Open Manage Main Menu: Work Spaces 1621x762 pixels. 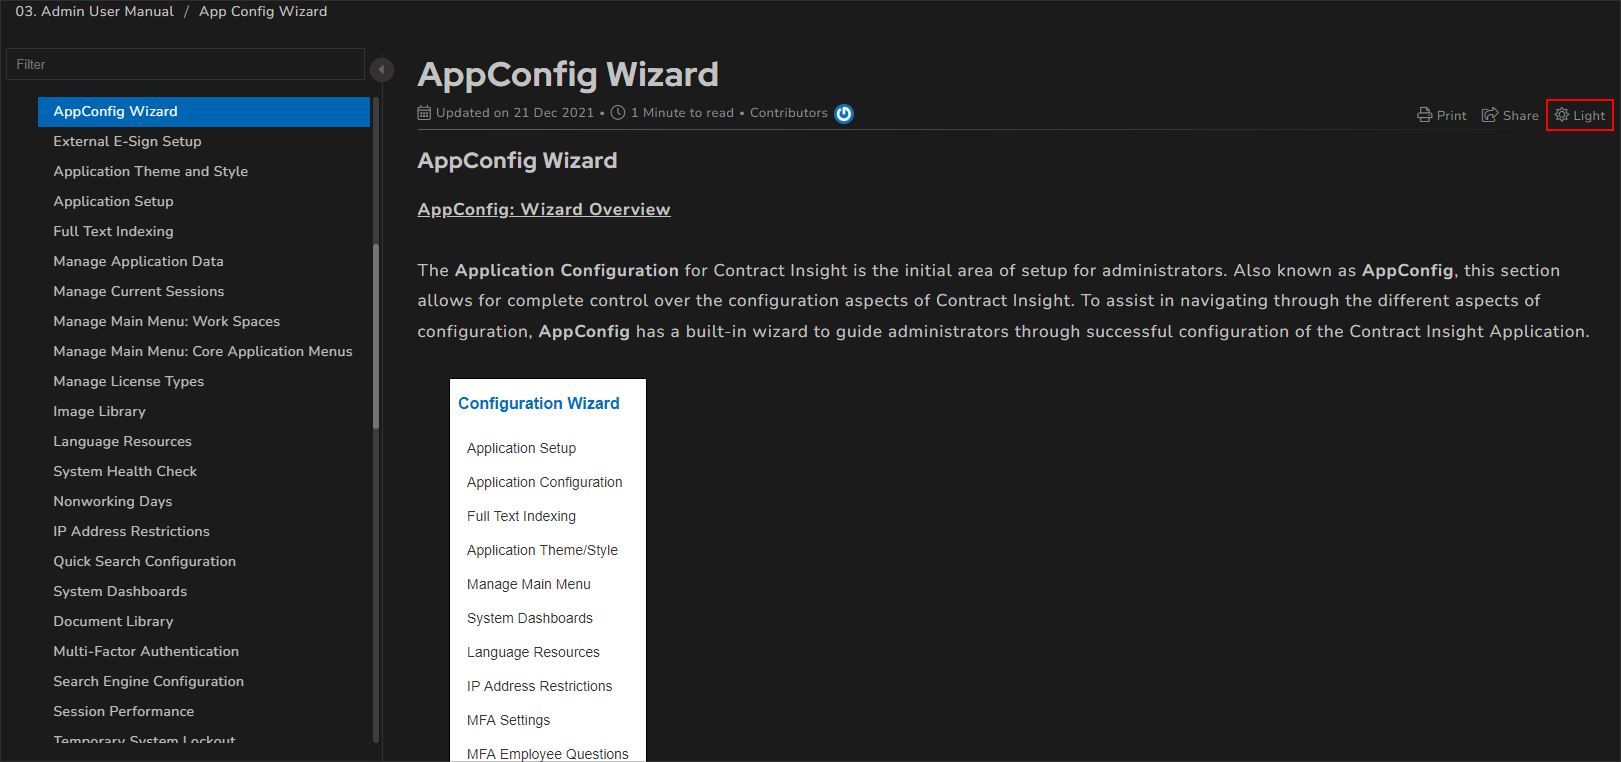166,321
